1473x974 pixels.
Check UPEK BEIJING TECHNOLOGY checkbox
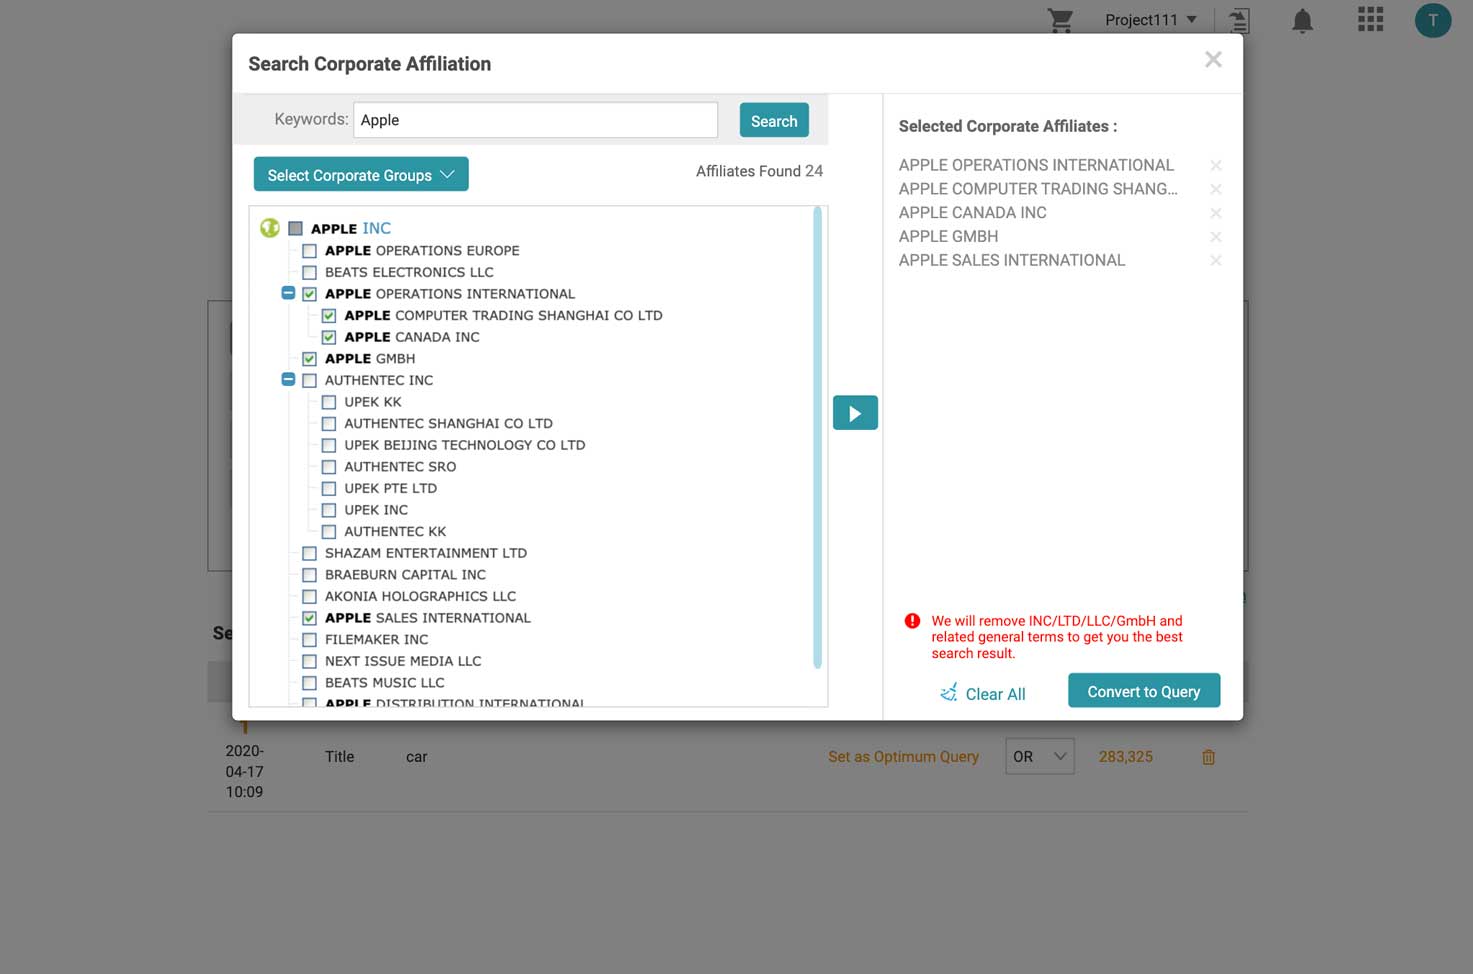pos(328,445)
